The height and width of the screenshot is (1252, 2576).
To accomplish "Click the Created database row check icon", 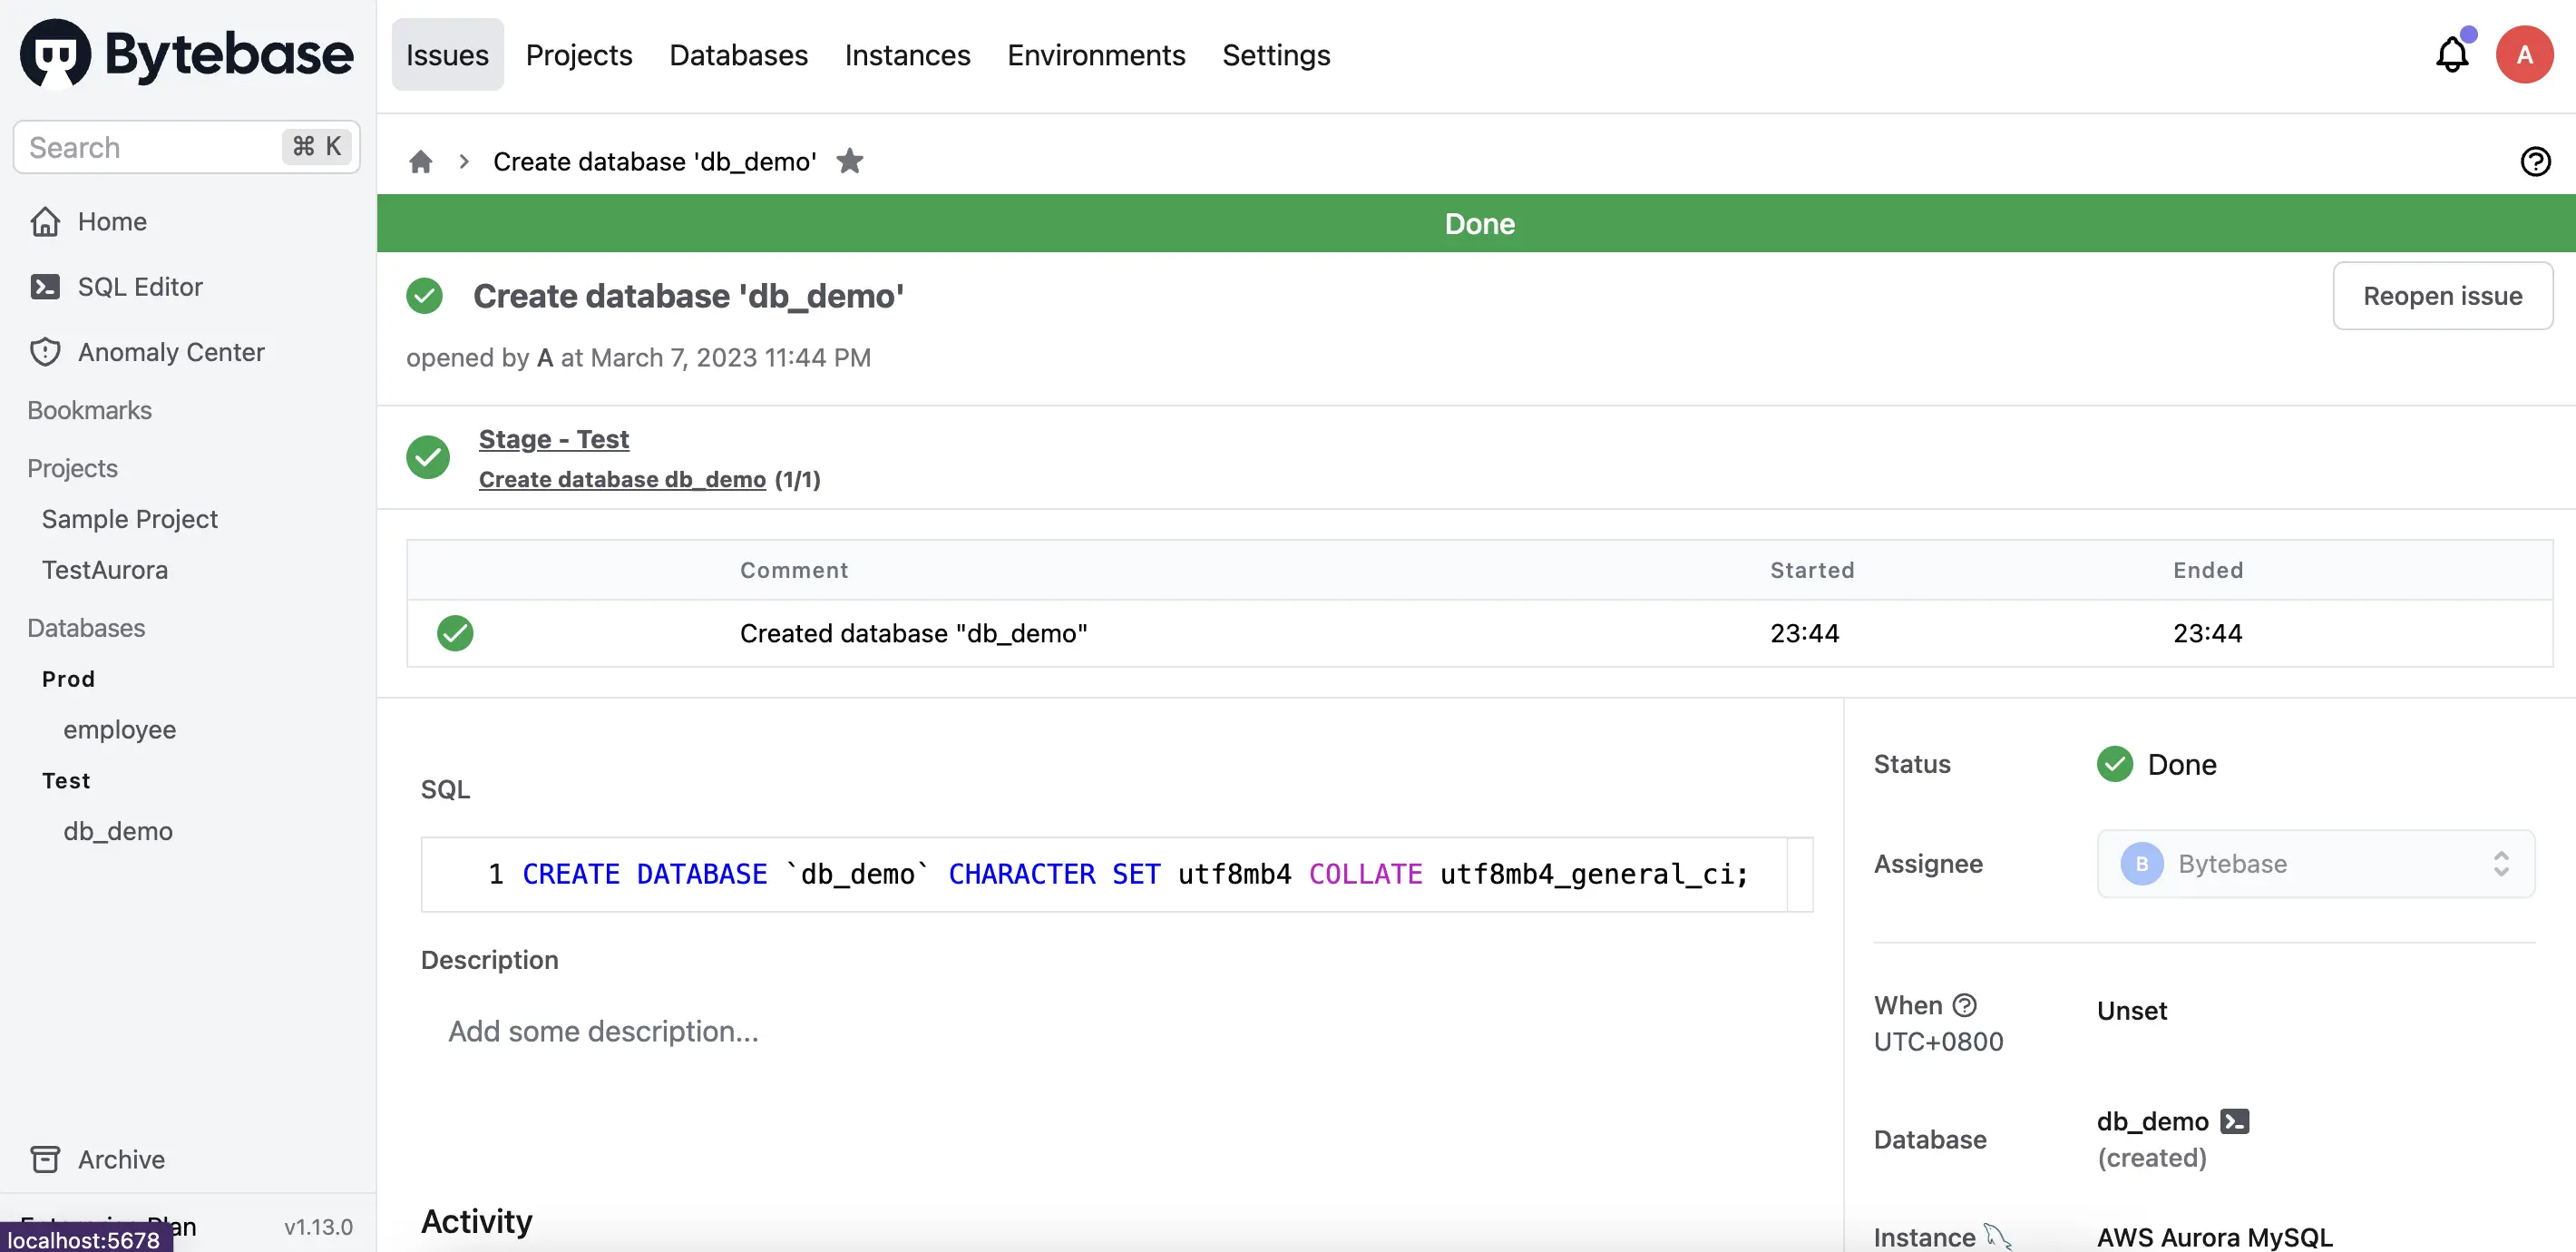I will coord(455,633).
